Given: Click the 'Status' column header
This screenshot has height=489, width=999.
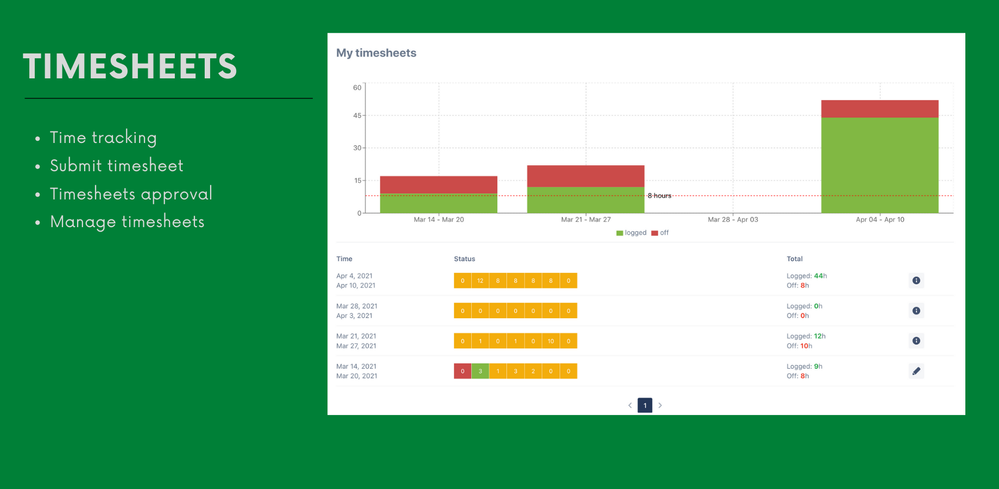Looking at the screenshot, I should pos(464,259).
